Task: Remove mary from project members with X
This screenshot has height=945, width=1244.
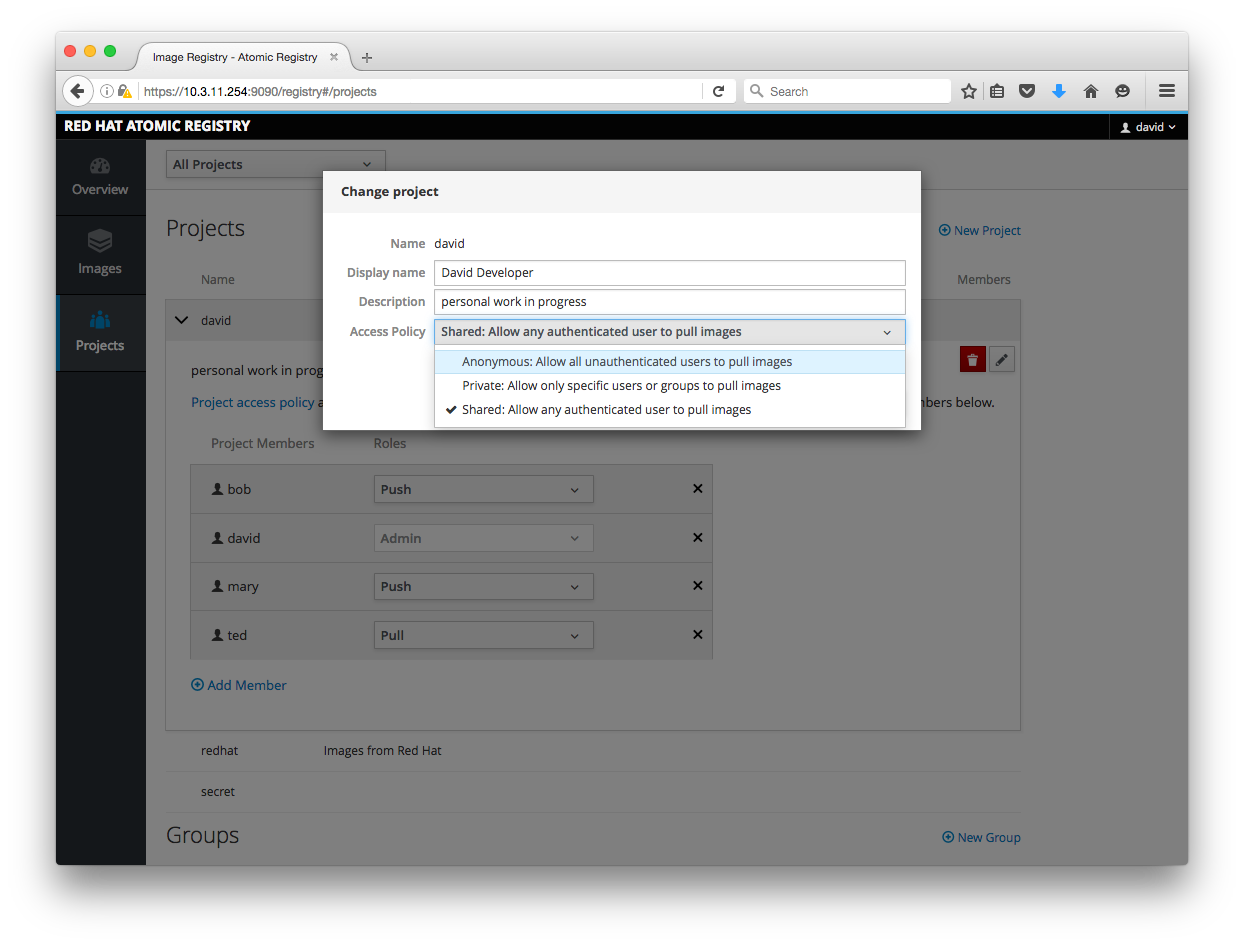Action: click(697, 585)
